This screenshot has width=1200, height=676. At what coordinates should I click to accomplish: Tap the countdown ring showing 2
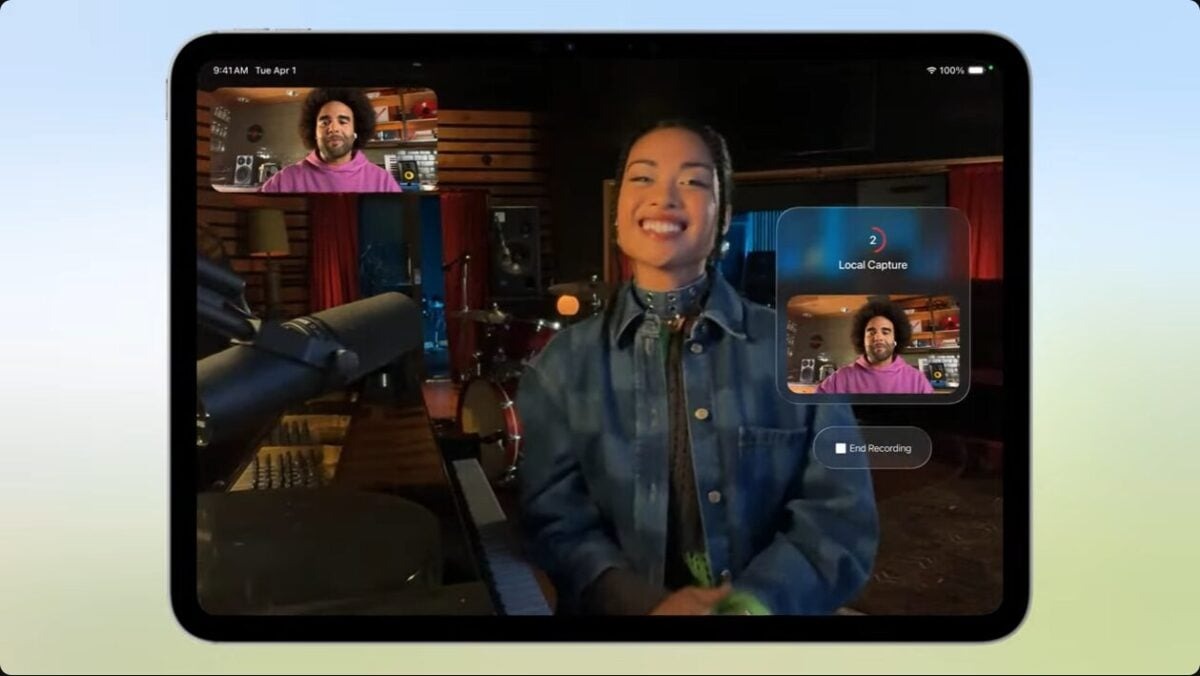(x=873, y=240)
